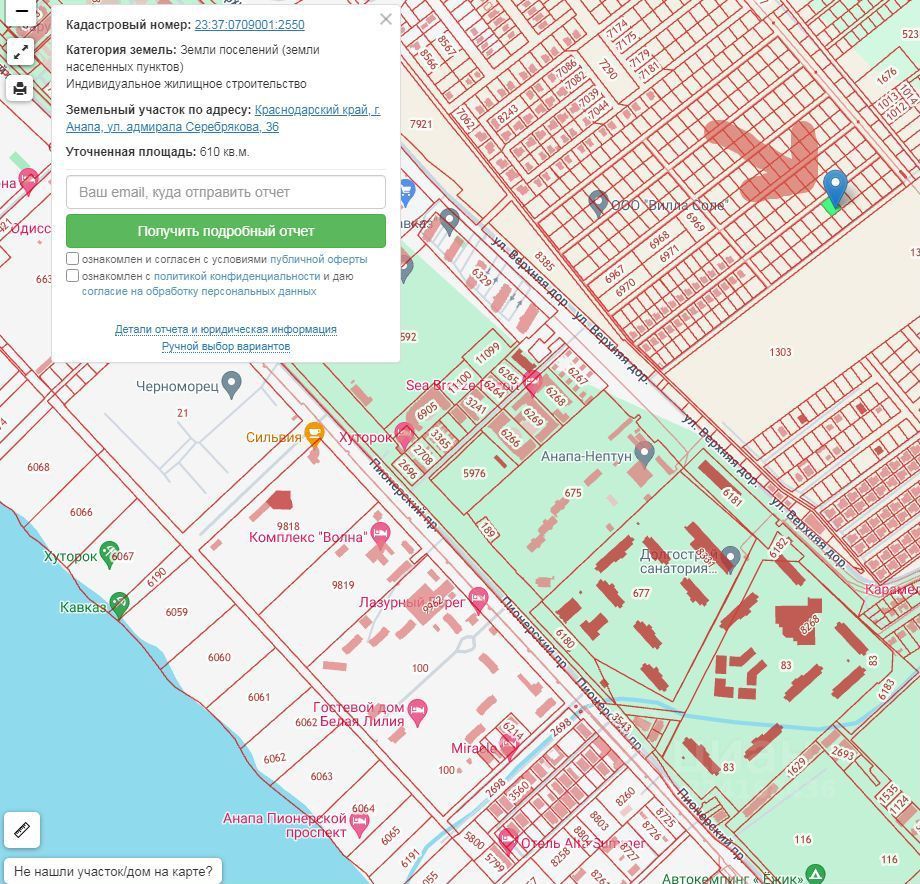
Task: Click the ООО "Вилла Соле" map pin
Action: pos(598,204)
